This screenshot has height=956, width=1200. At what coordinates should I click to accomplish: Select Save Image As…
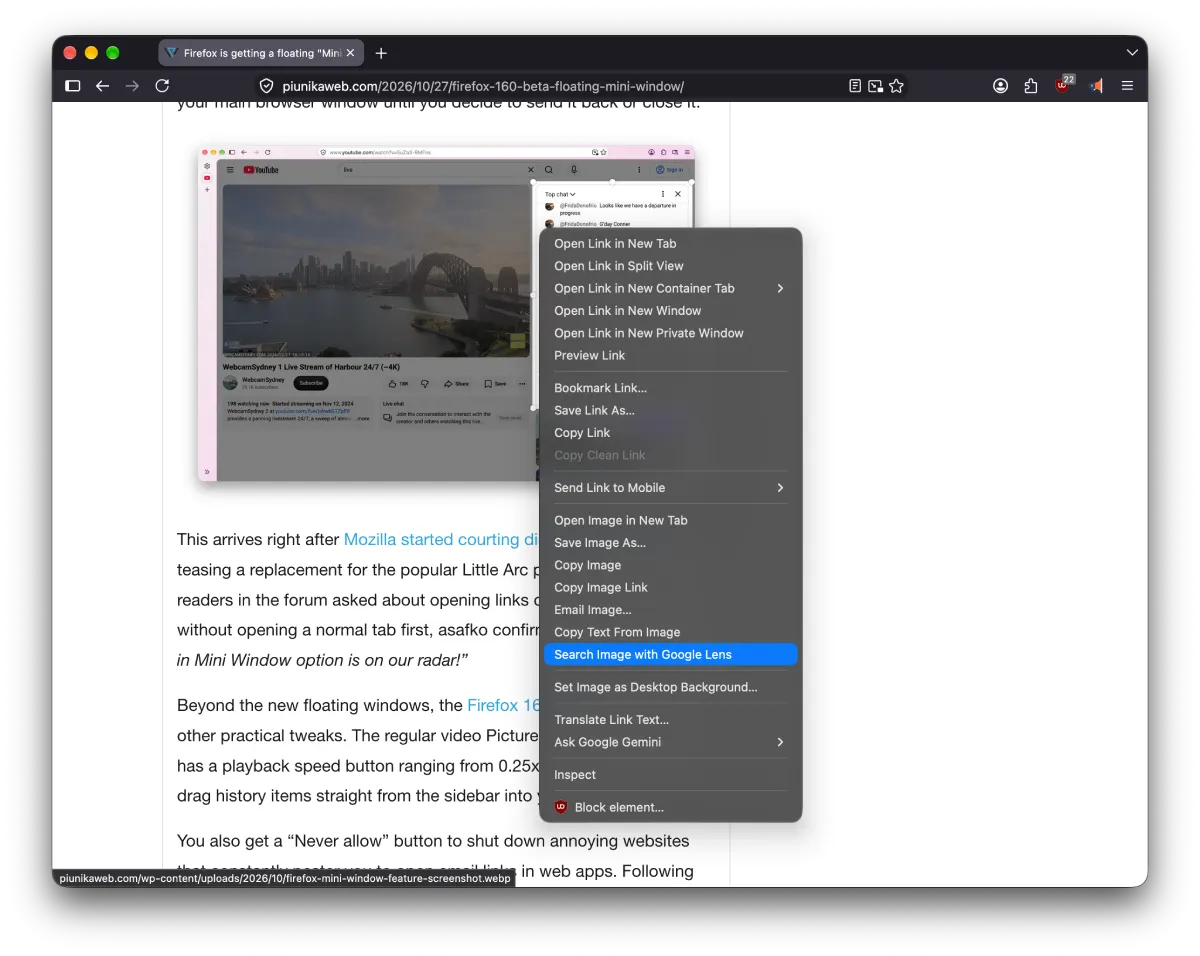(x=670, y=543)
